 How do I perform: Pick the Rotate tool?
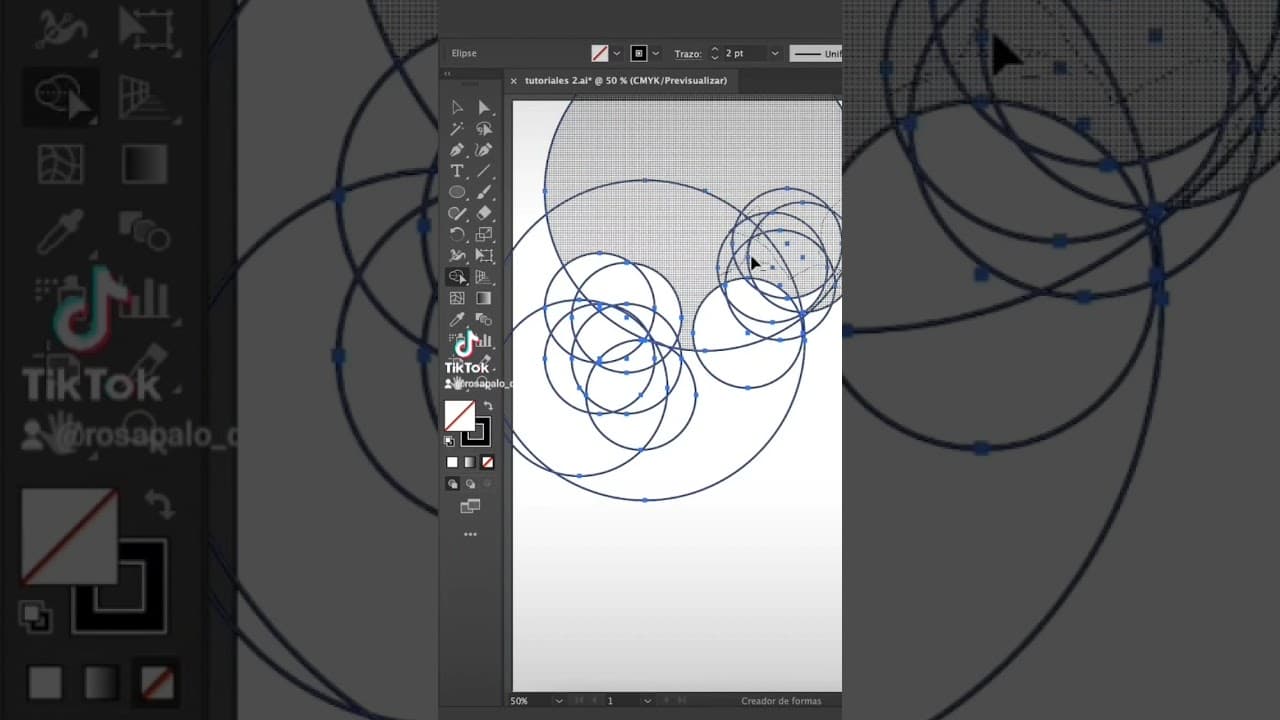457,234
